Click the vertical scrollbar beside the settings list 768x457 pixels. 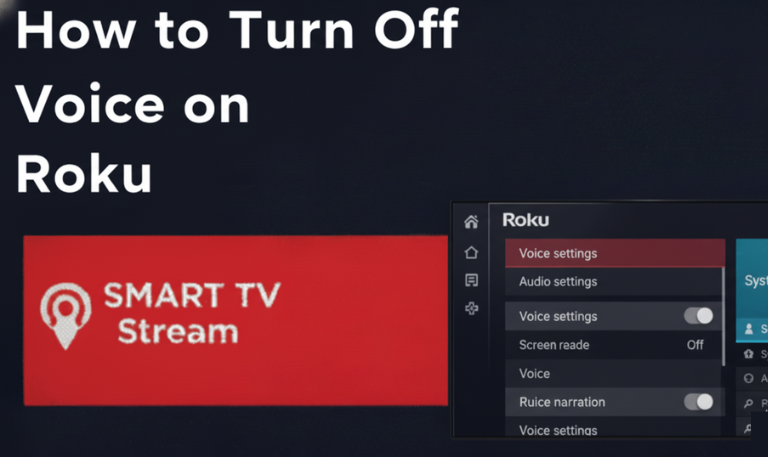coord(724,316)
